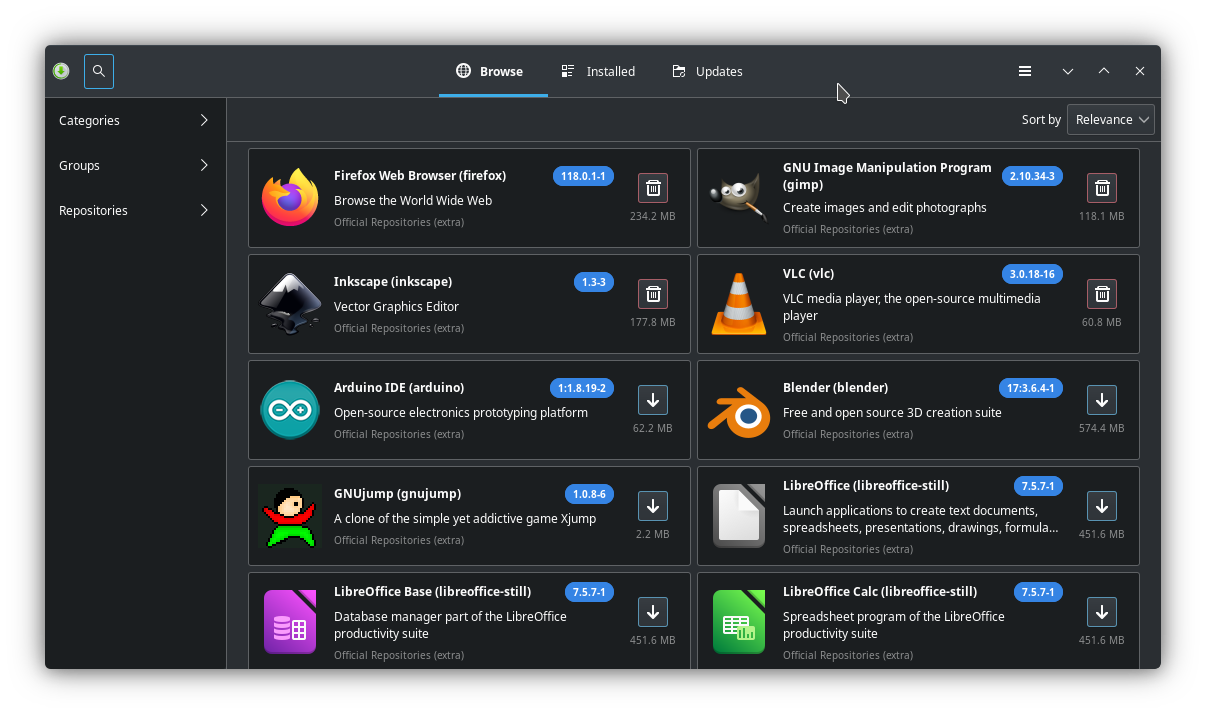Install LibreOffice Calc via download arrow

1102,612
